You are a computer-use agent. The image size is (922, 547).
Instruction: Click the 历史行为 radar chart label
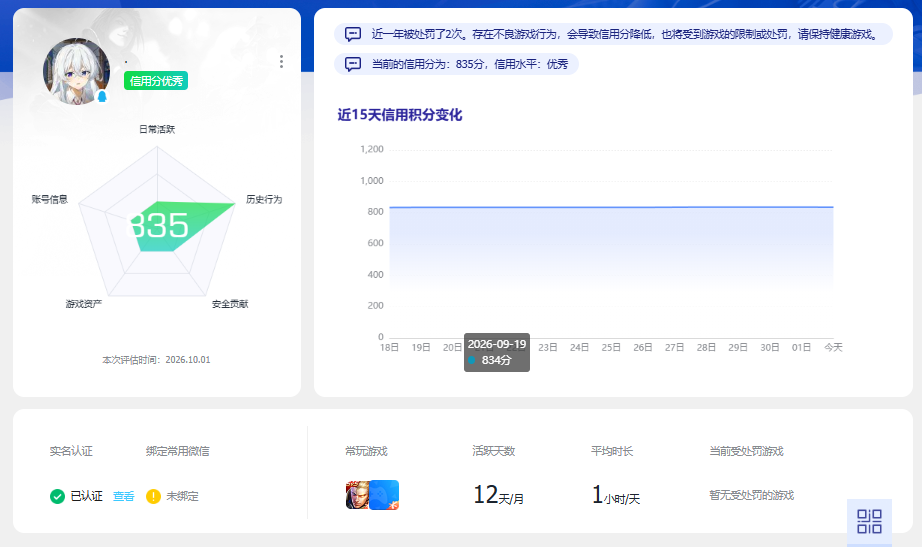(x=264, y=199)
